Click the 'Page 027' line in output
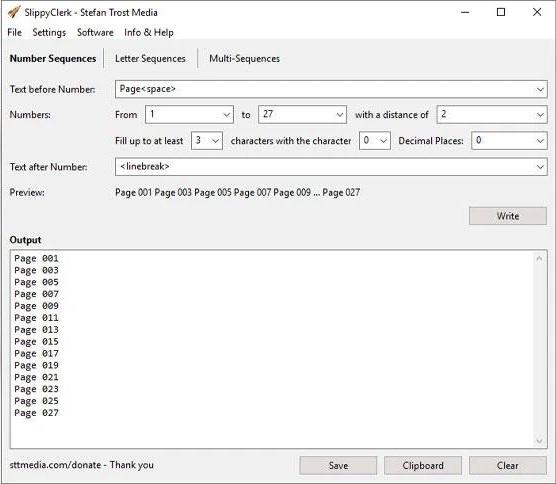The height and width of the screenshot is (484, 556). pyautogui.click(x=36, y=413)
